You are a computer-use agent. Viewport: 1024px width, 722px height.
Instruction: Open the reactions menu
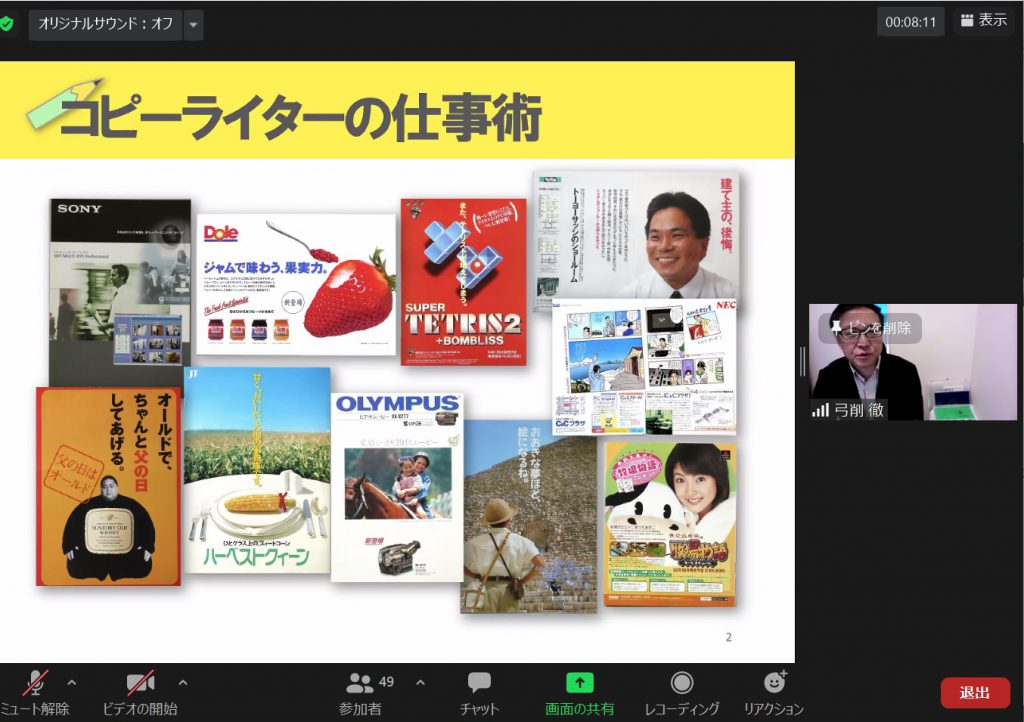pyautogui.click(x=774, y=693)
